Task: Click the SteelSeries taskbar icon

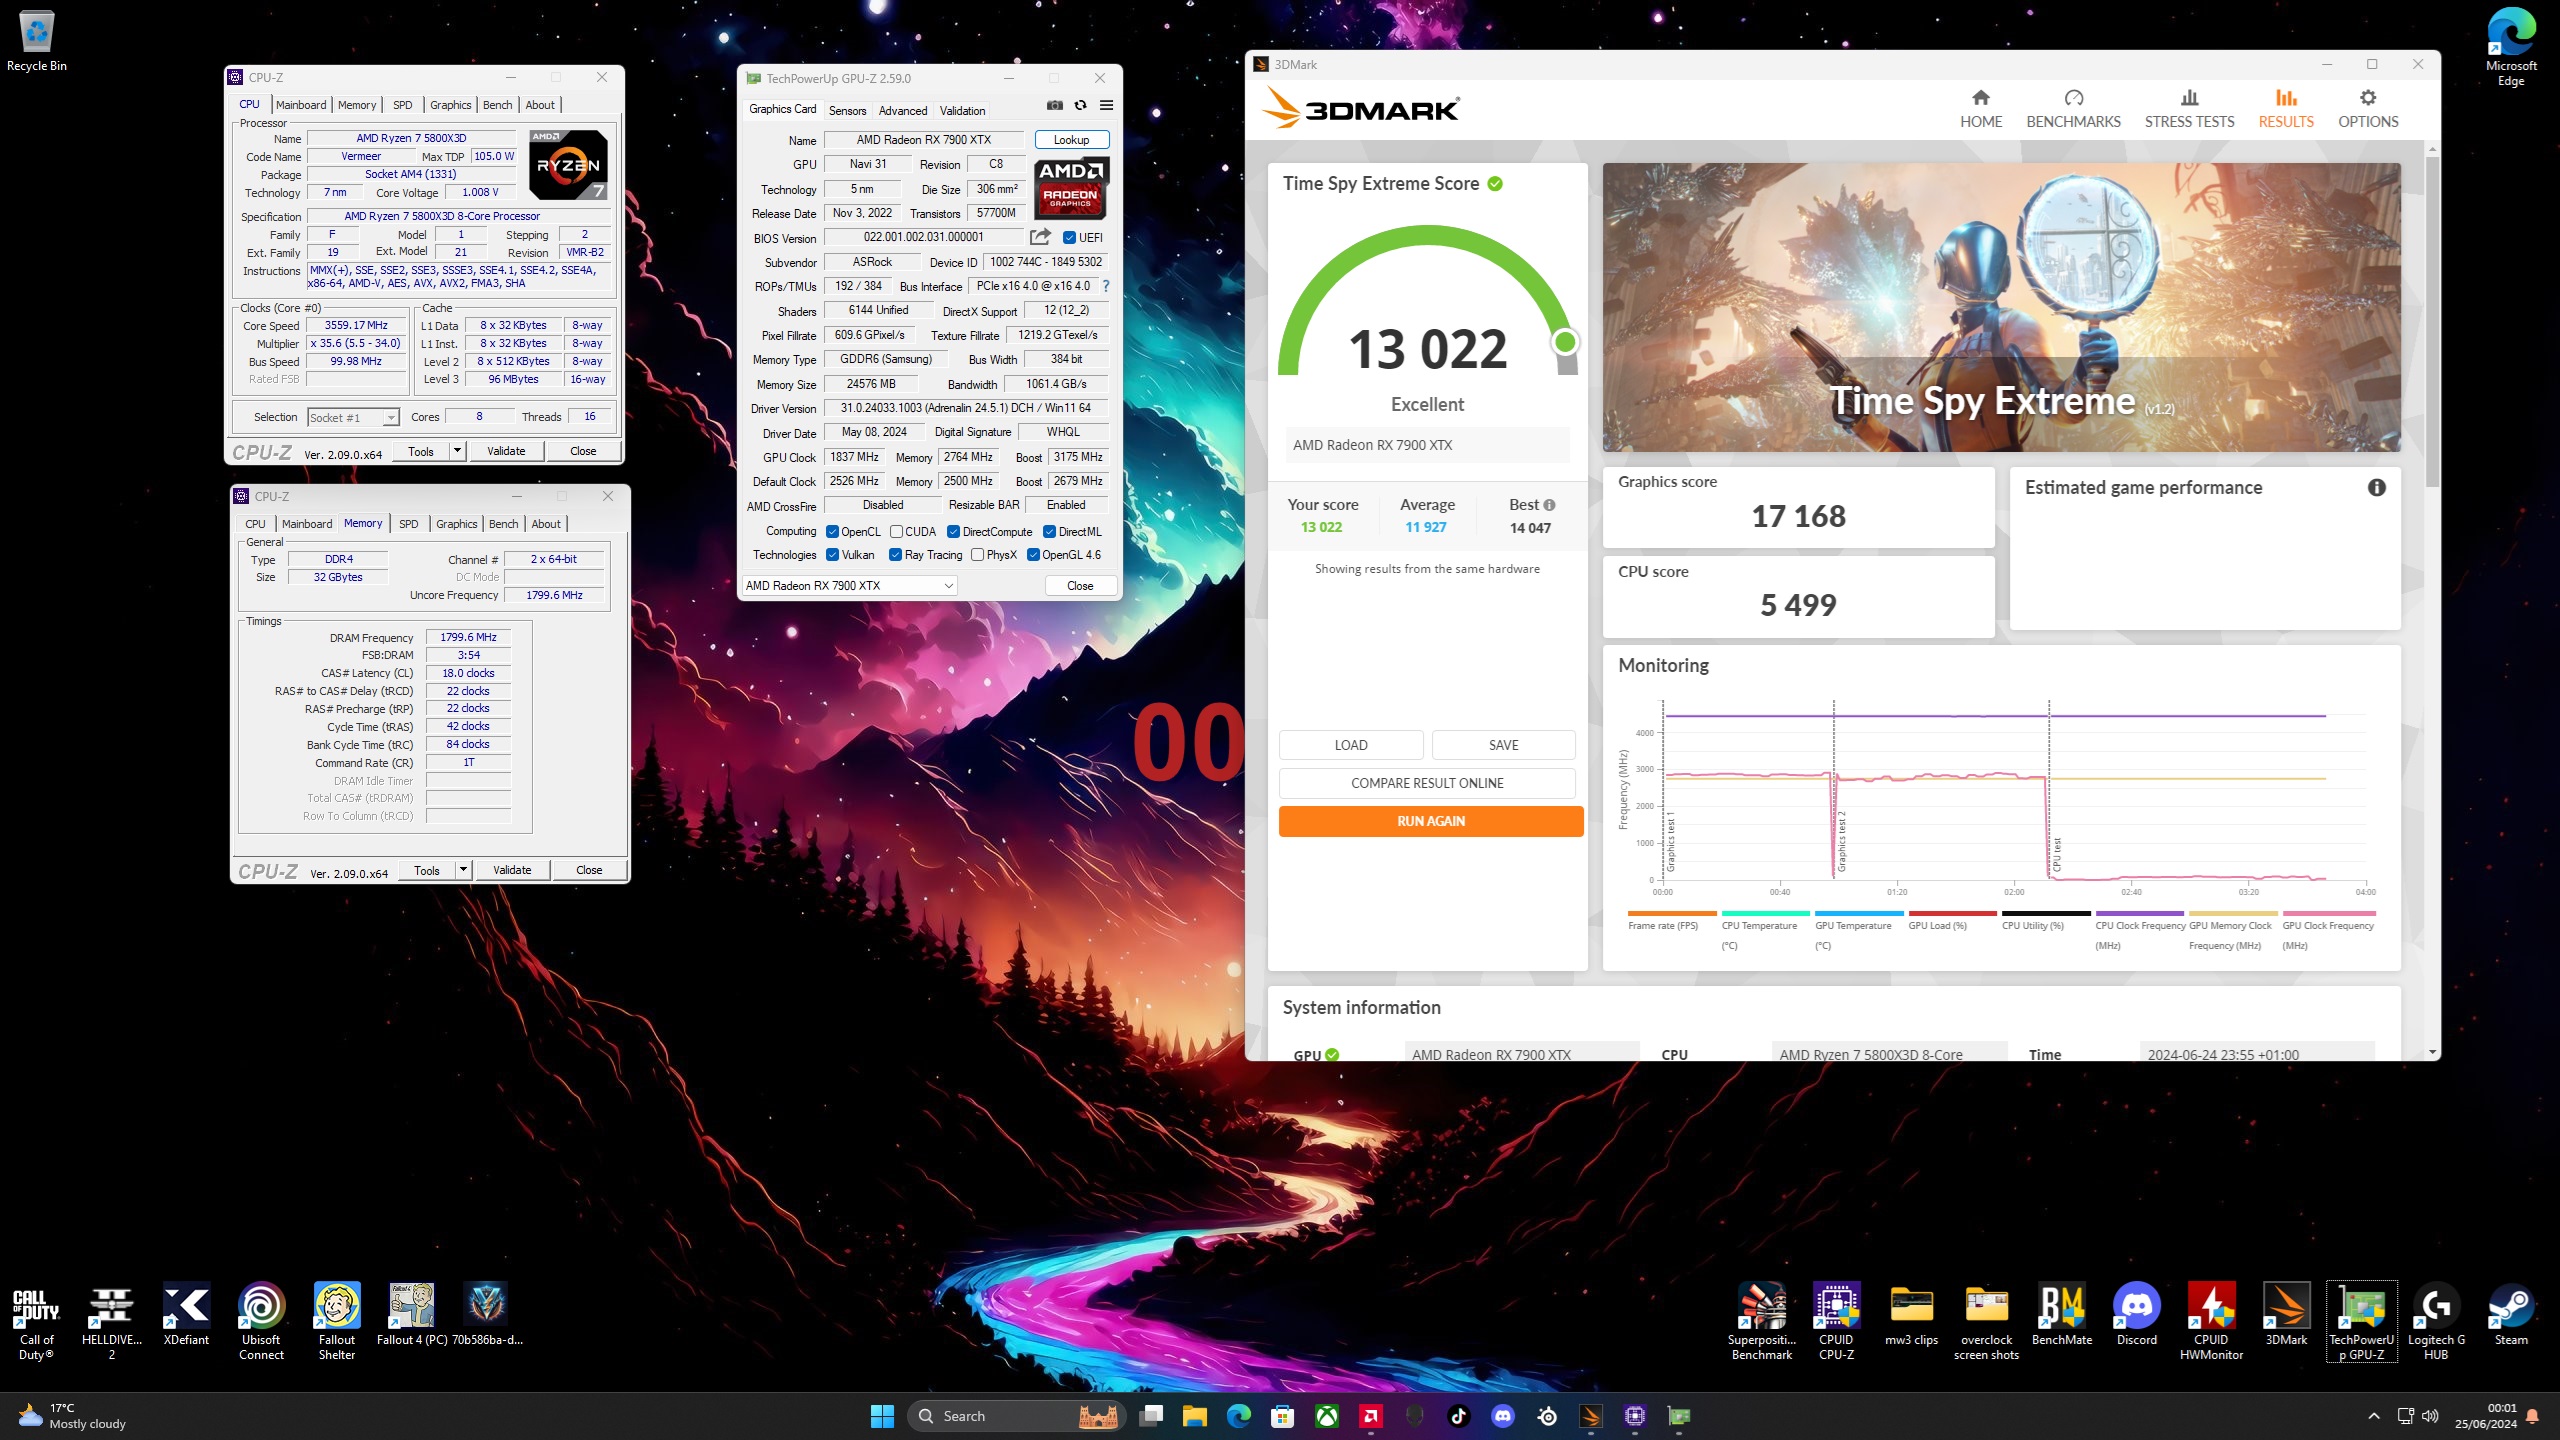Action: (1547, 1416)
